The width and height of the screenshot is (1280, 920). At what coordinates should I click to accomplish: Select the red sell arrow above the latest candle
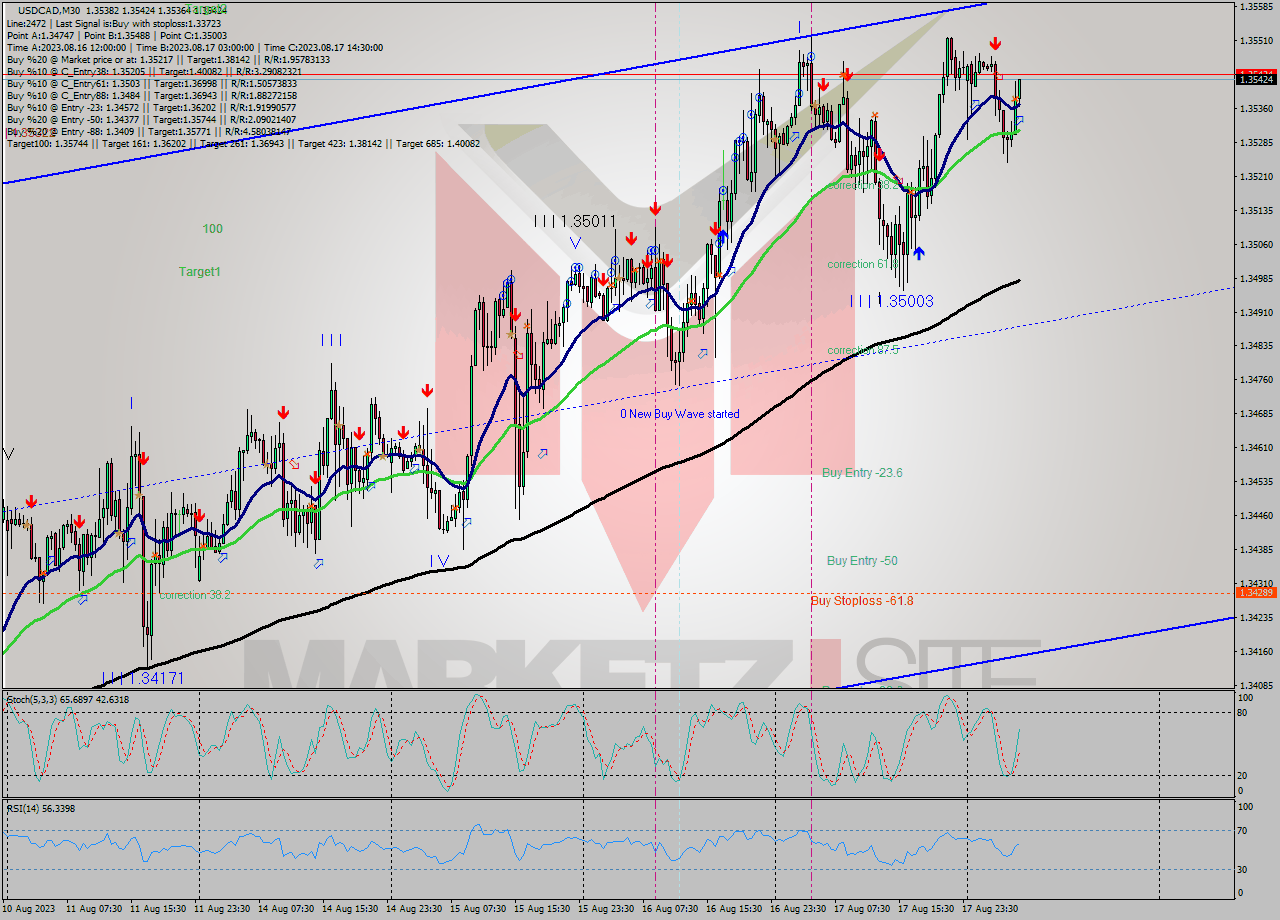point(995,43)
